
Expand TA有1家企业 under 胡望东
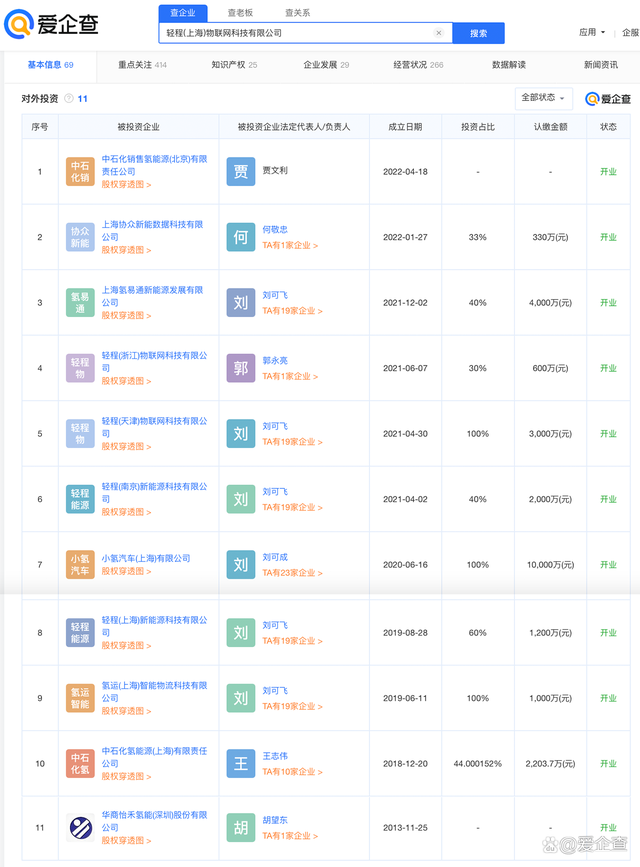290,836
